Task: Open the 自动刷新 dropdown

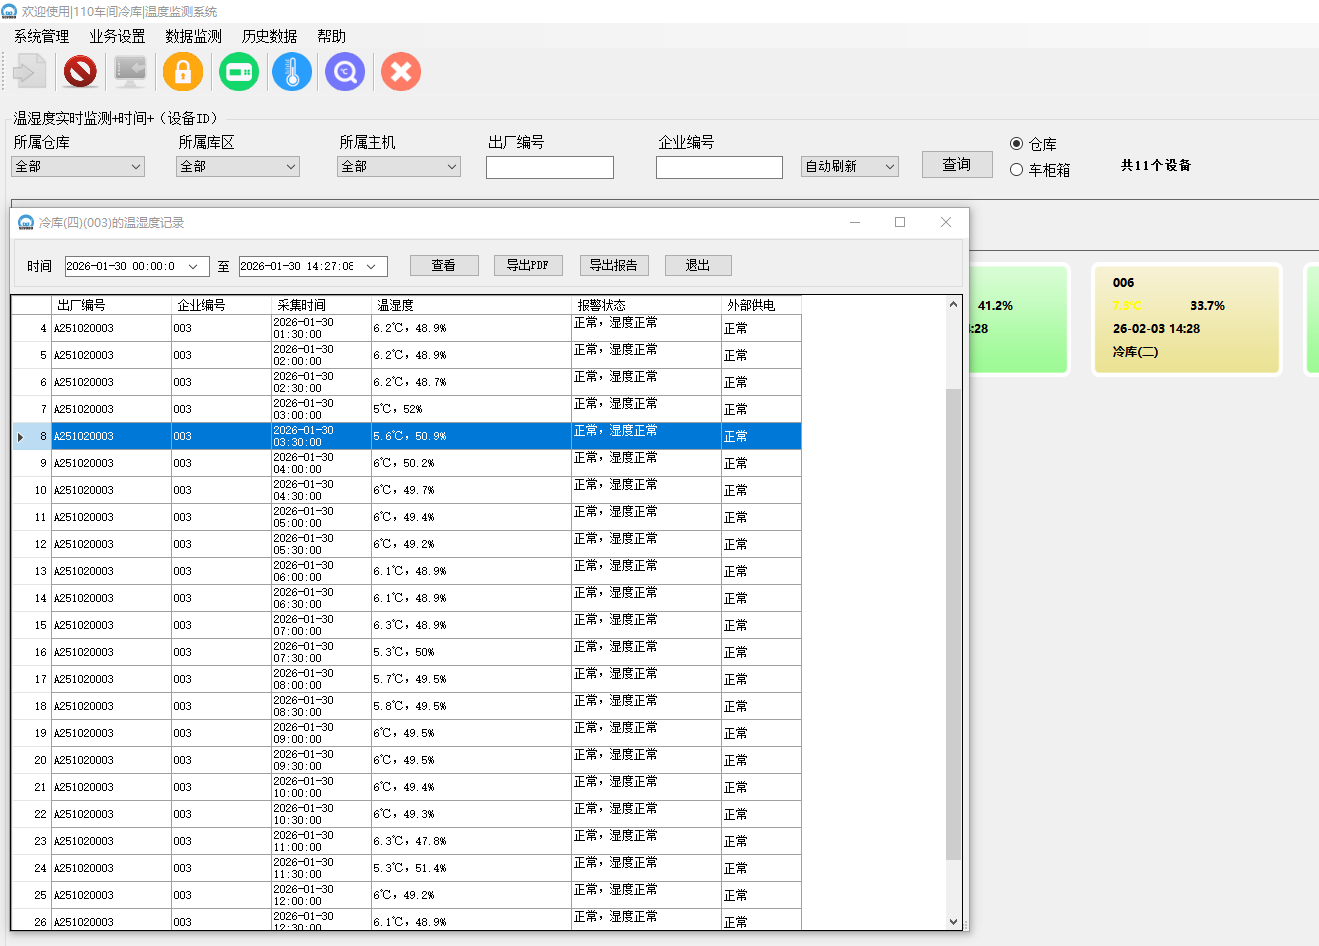Action: tap(849, 167)
